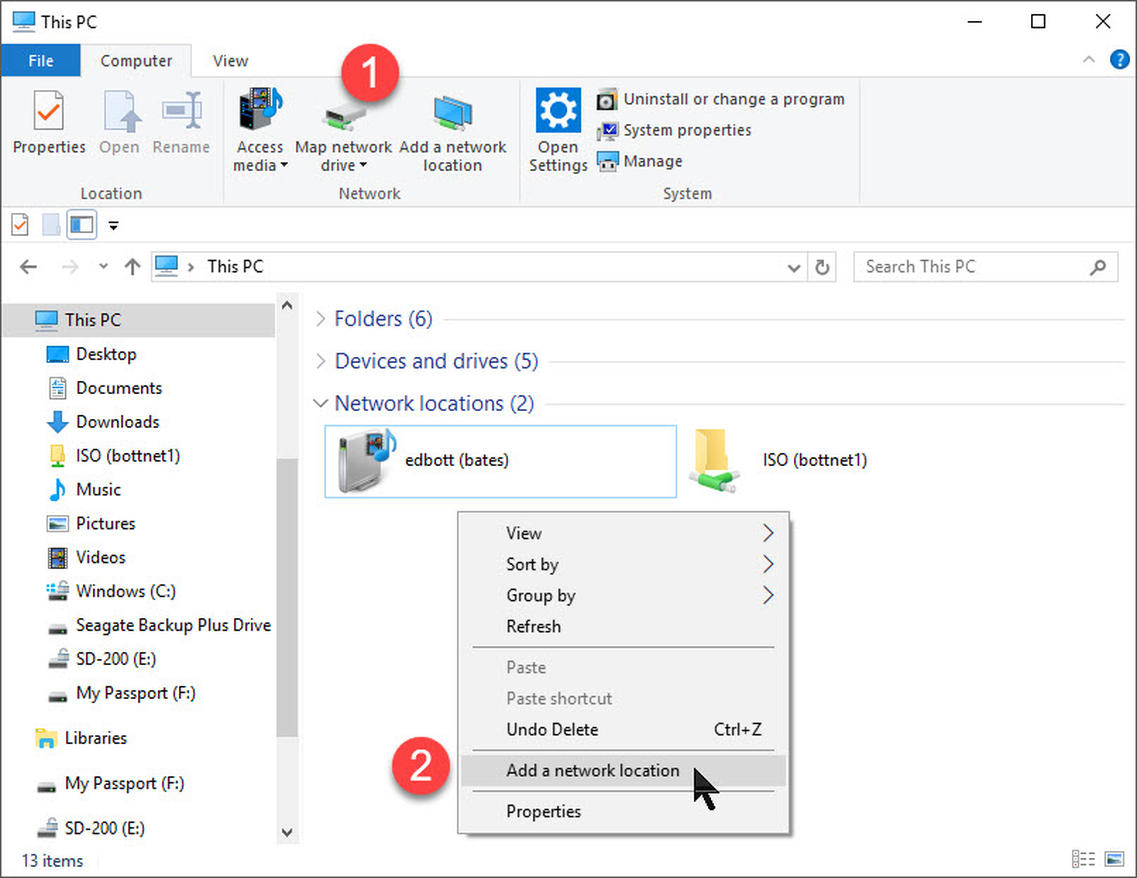Expand the Folders section
This screenshot has width=1137, height=878.
[x=320, y=318]
